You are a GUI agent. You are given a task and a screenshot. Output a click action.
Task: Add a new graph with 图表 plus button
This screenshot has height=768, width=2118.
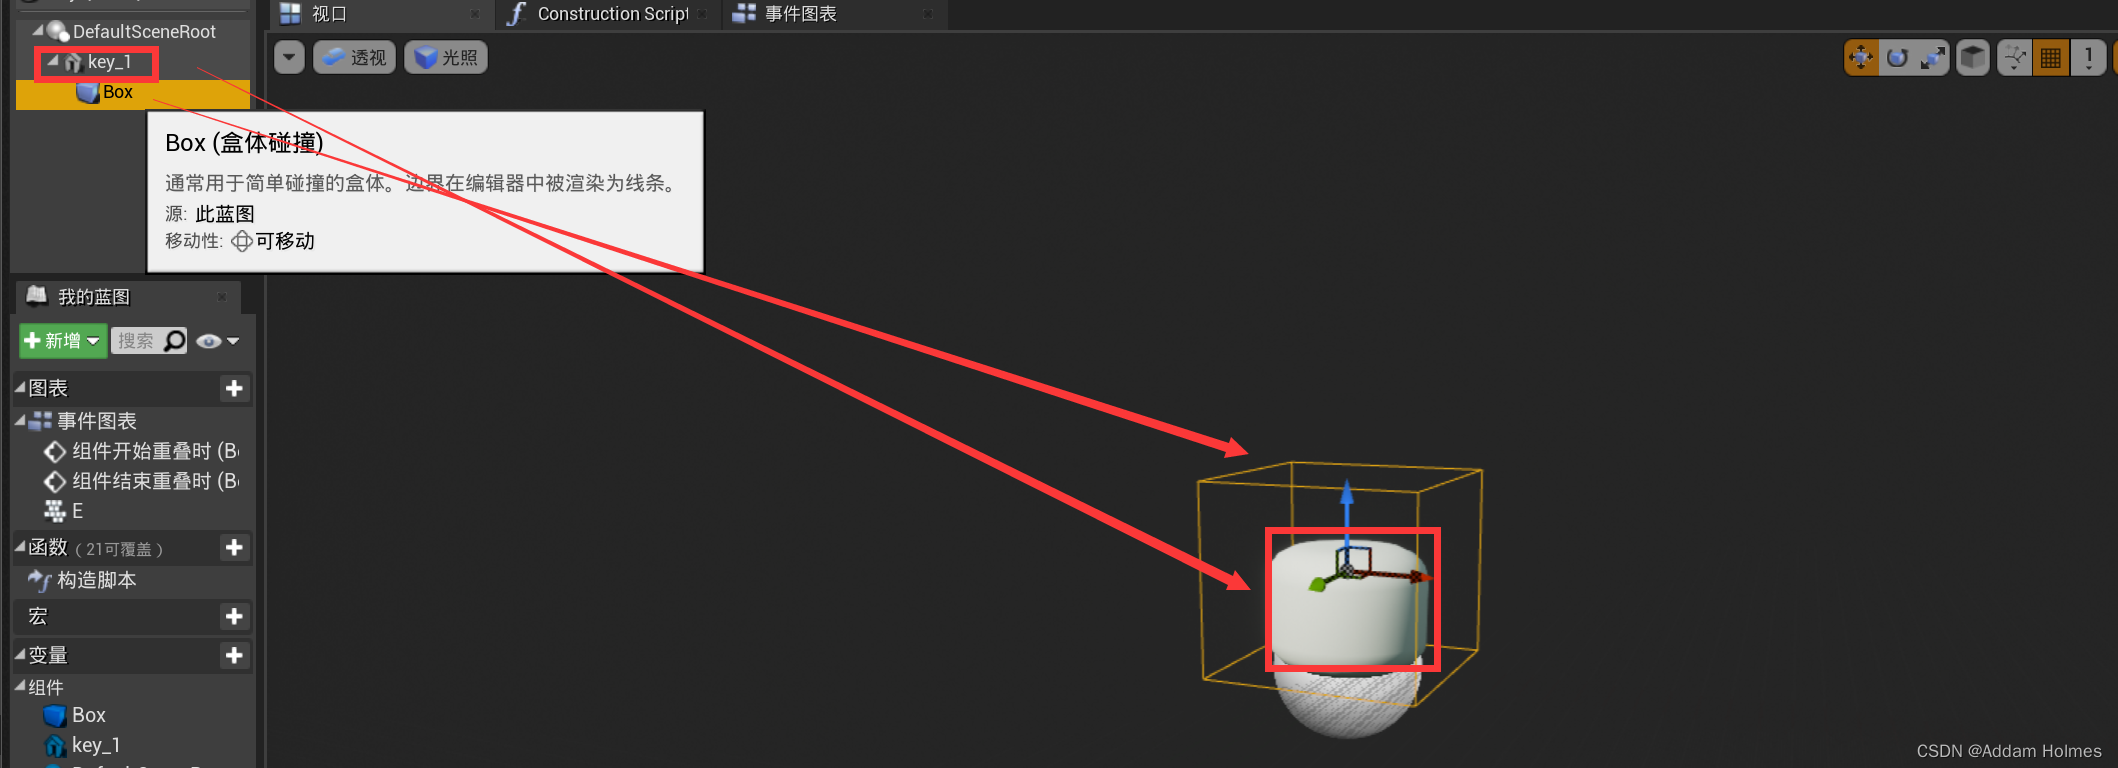click(234, 388)
